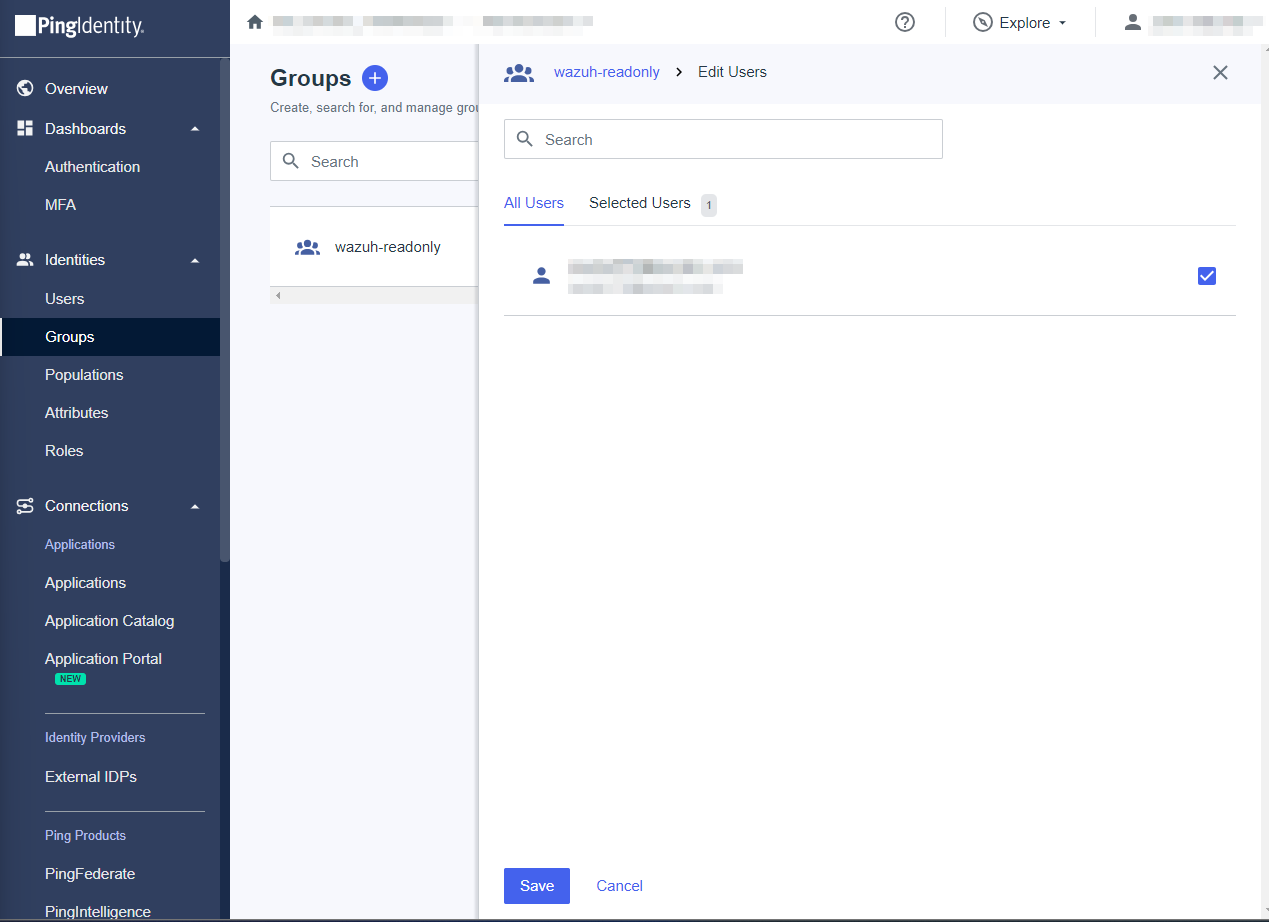The image size is (1269, 922).
Task: Cancel editing users
Action: coord(619,886)
